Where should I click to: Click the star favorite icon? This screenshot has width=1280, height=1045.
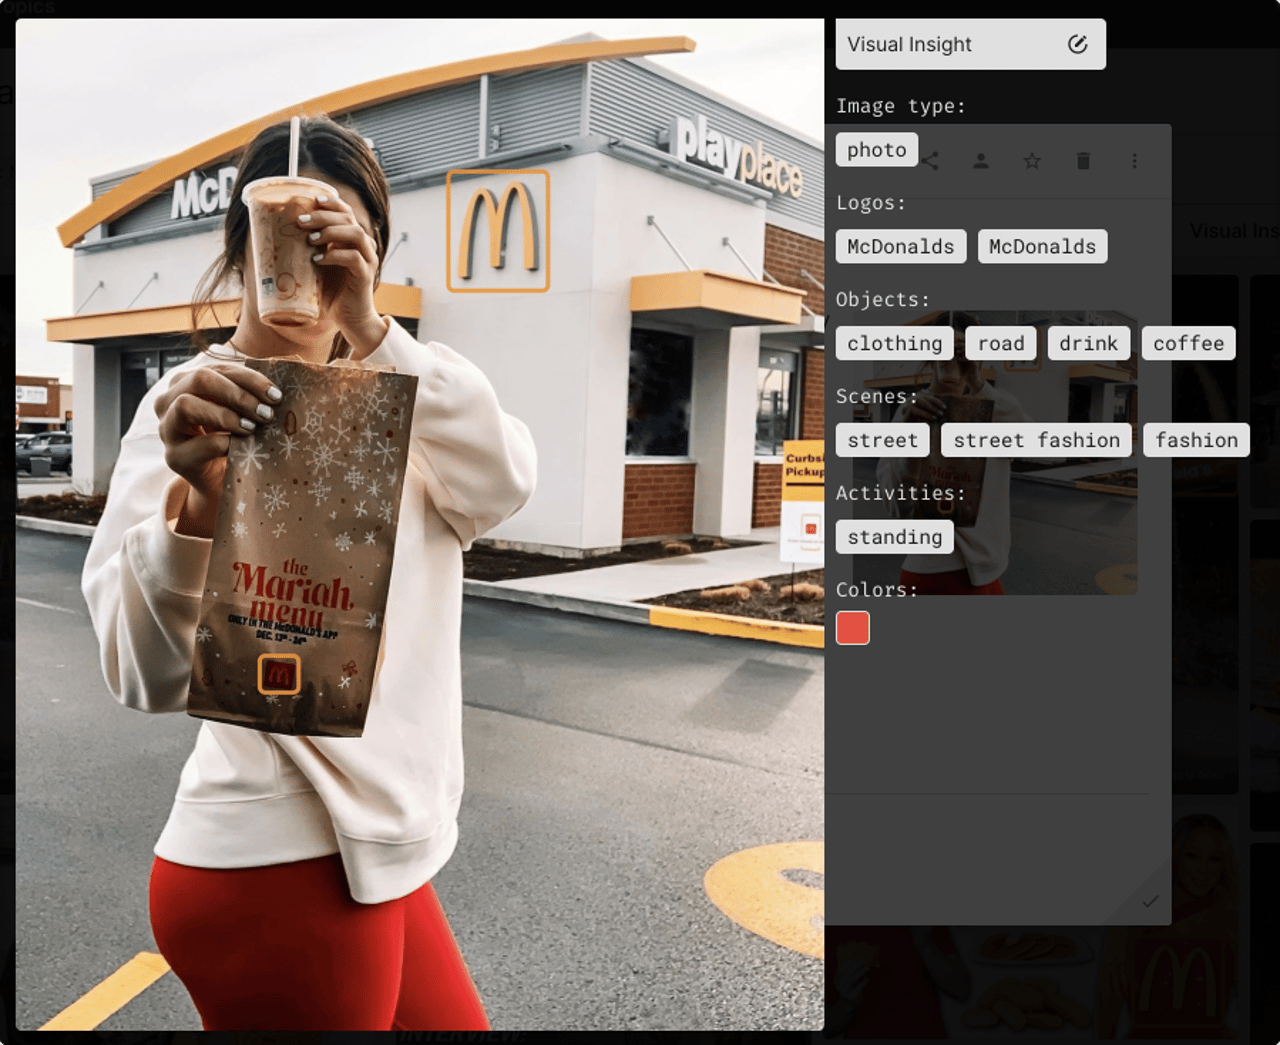click(x=1032, y=161)
